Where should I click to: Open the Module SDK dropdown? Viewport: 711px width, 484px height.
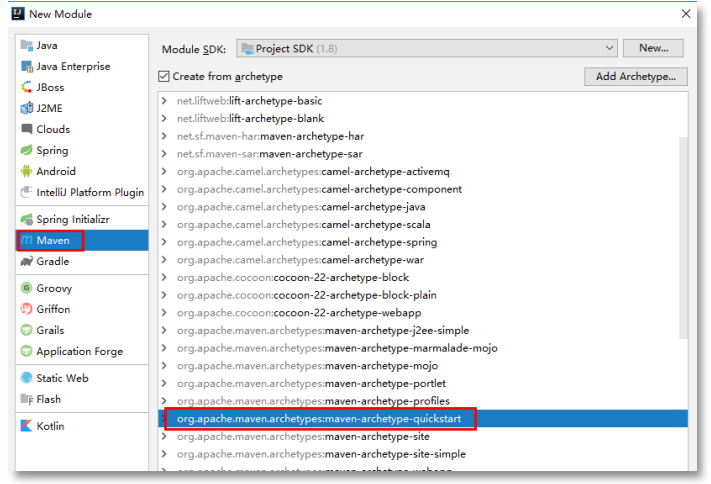(427, 48)
